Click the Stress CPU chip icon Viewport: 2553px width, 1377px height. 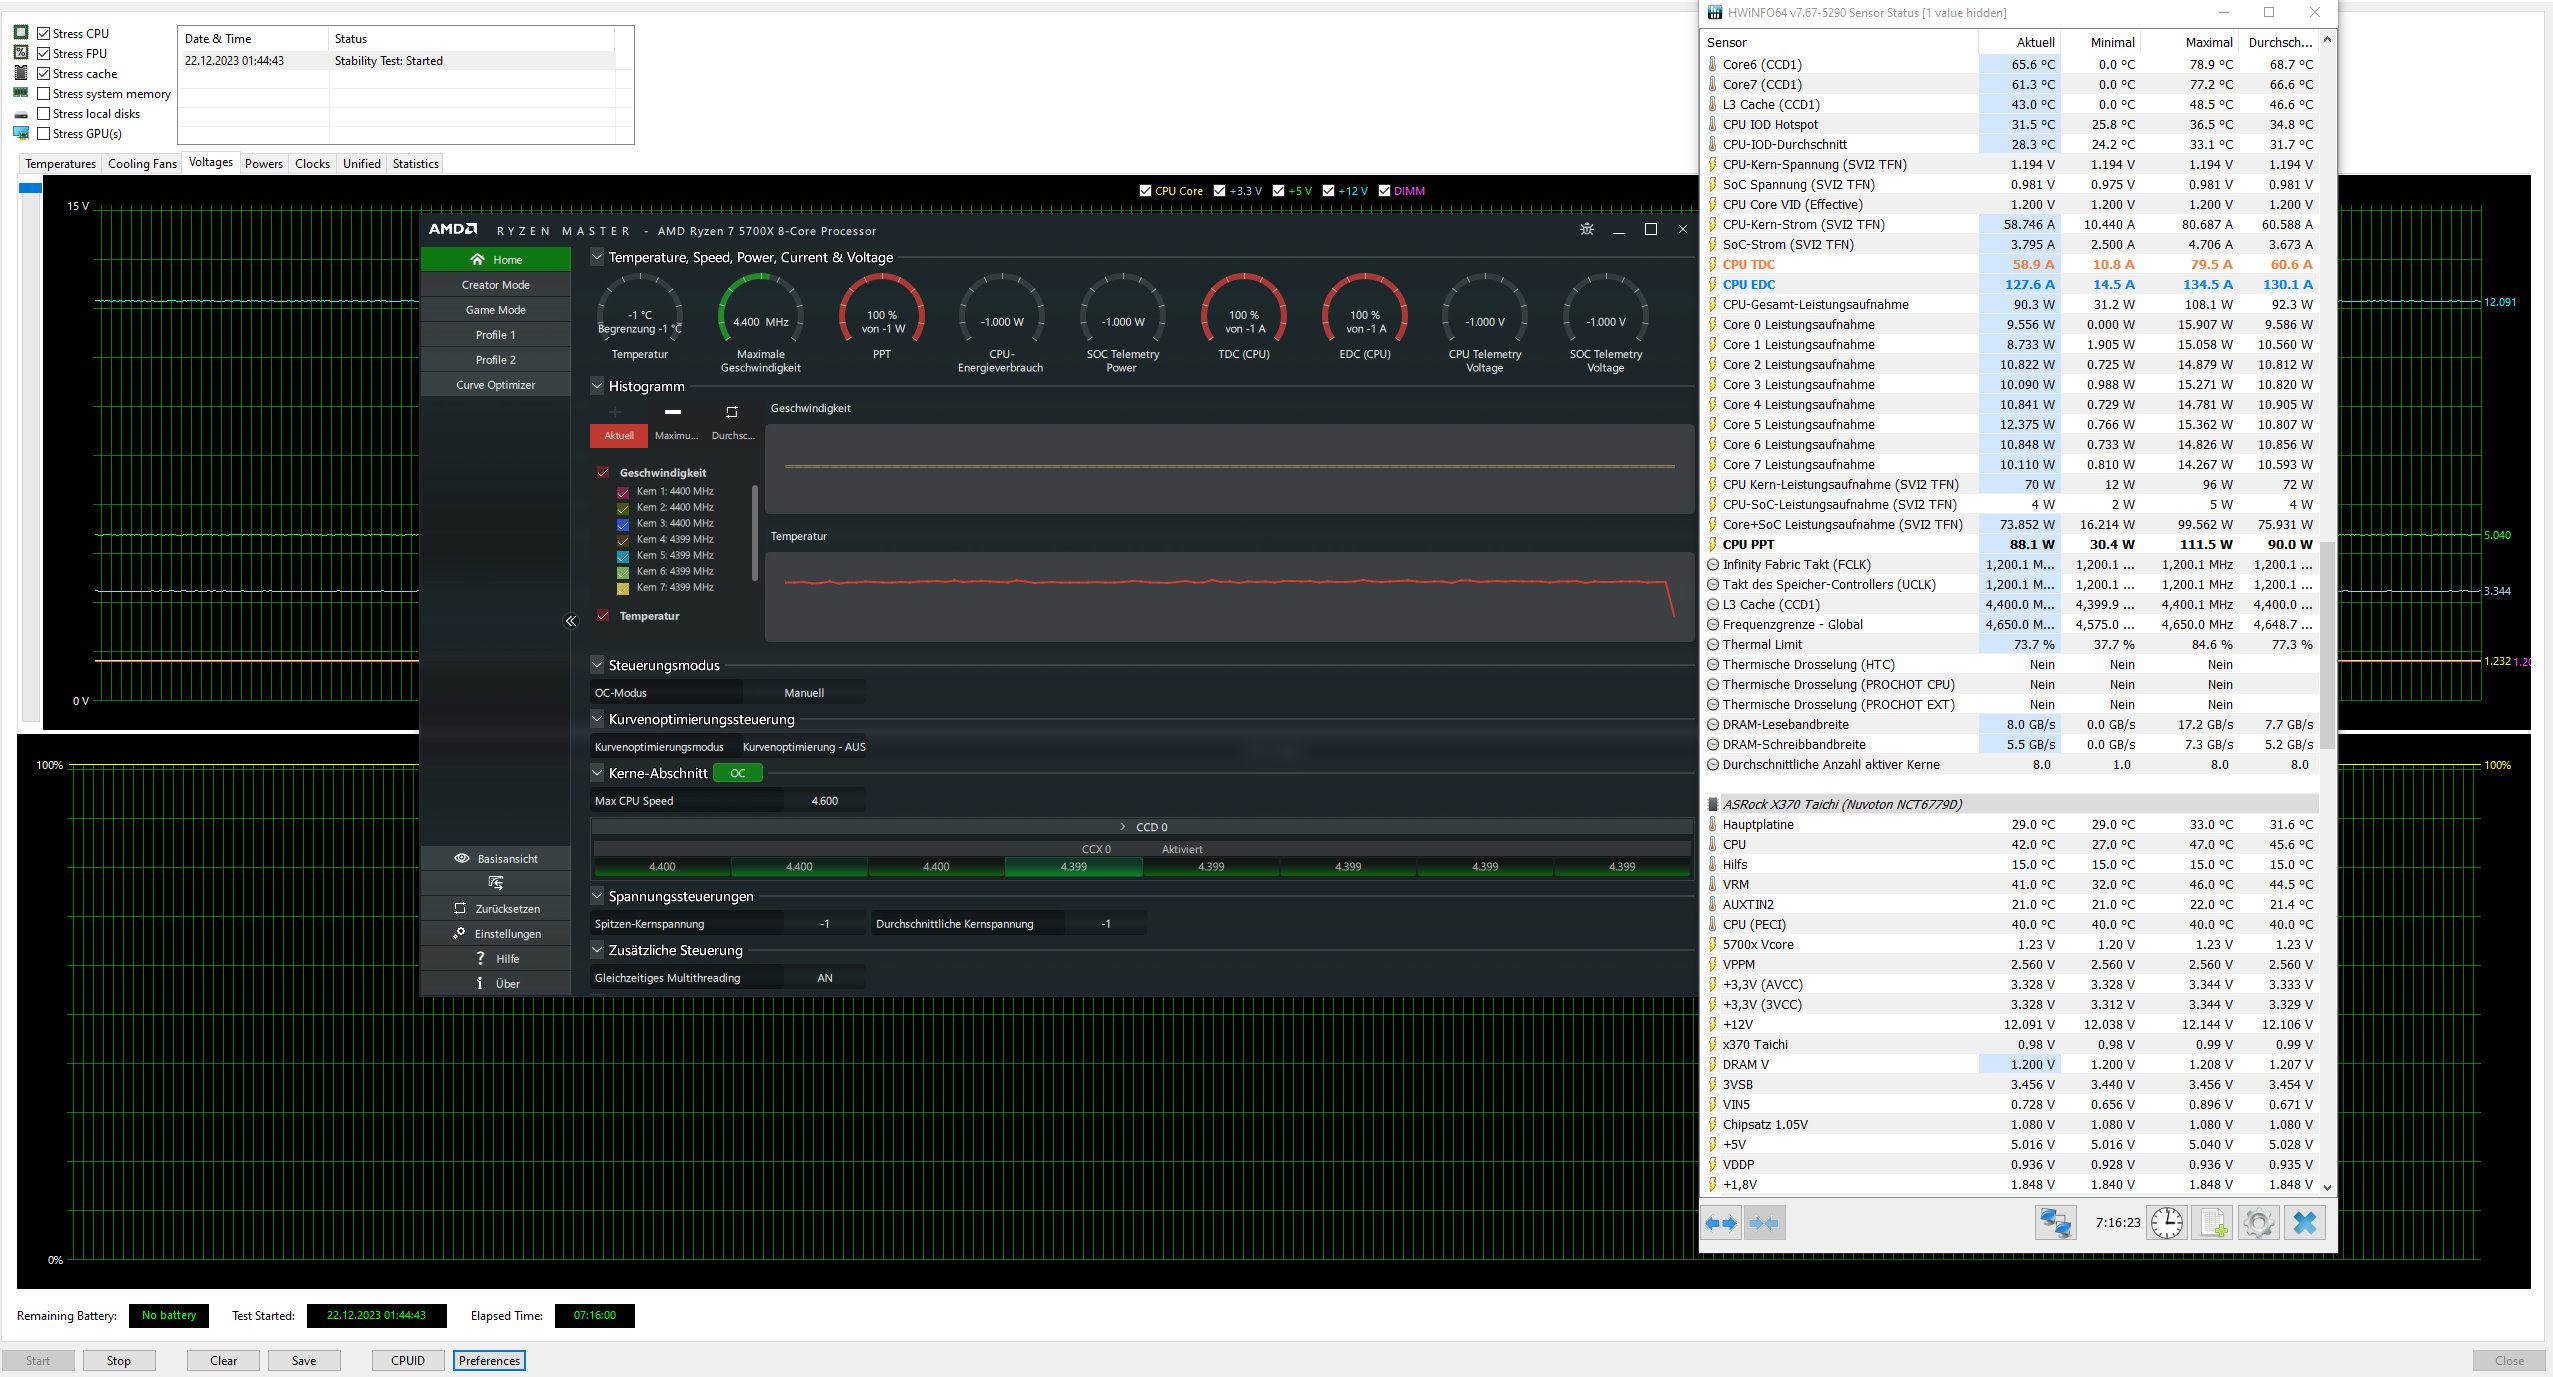21,33
